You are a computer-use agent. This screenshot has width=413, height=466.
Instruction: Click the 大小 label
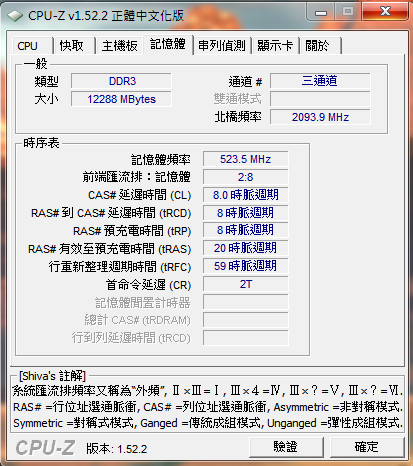coord(46,99)
